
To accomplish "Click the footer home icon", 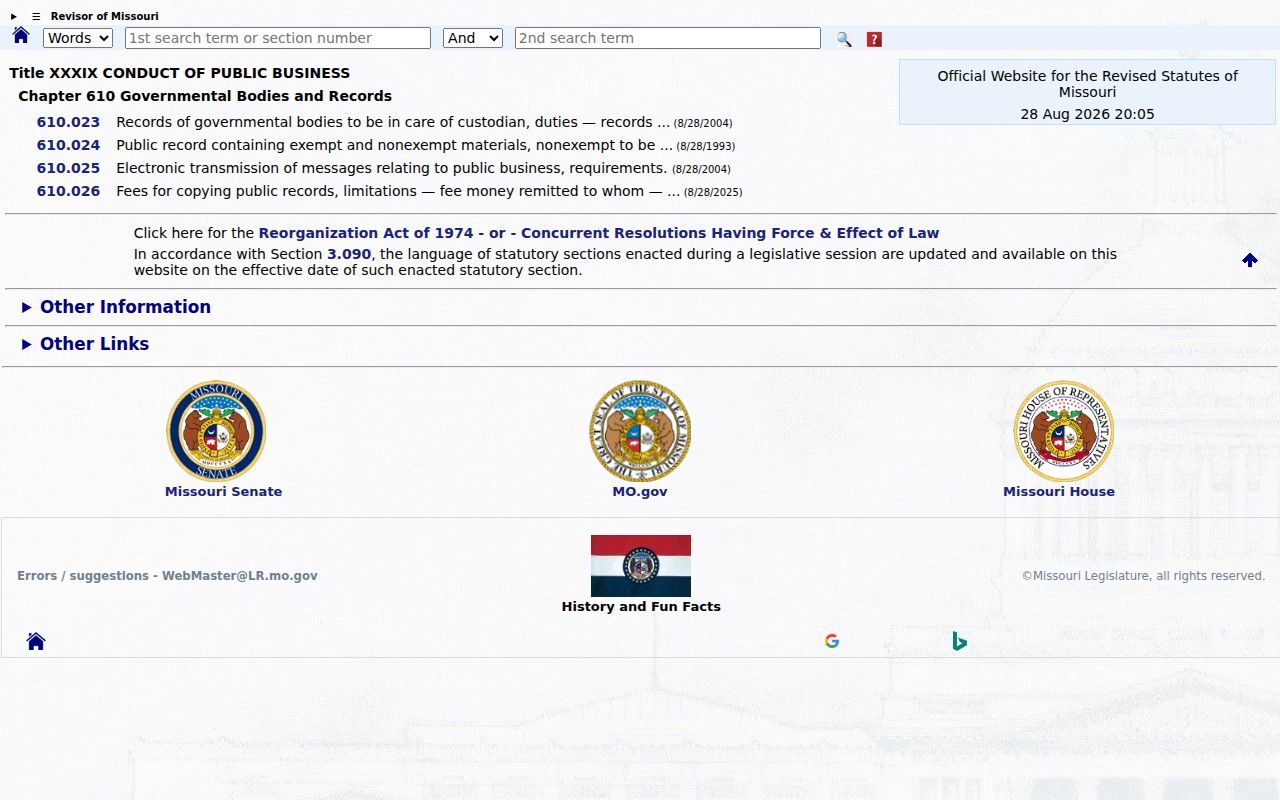I will (36, 641).
